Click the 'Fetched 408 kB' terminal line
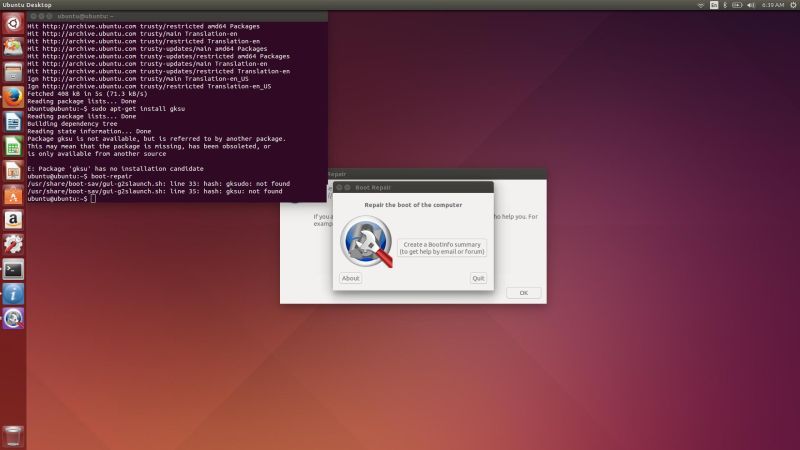Image resolution: width=800 pixels, height=450 pixels. pyautogui.click(x=87, y=94)
